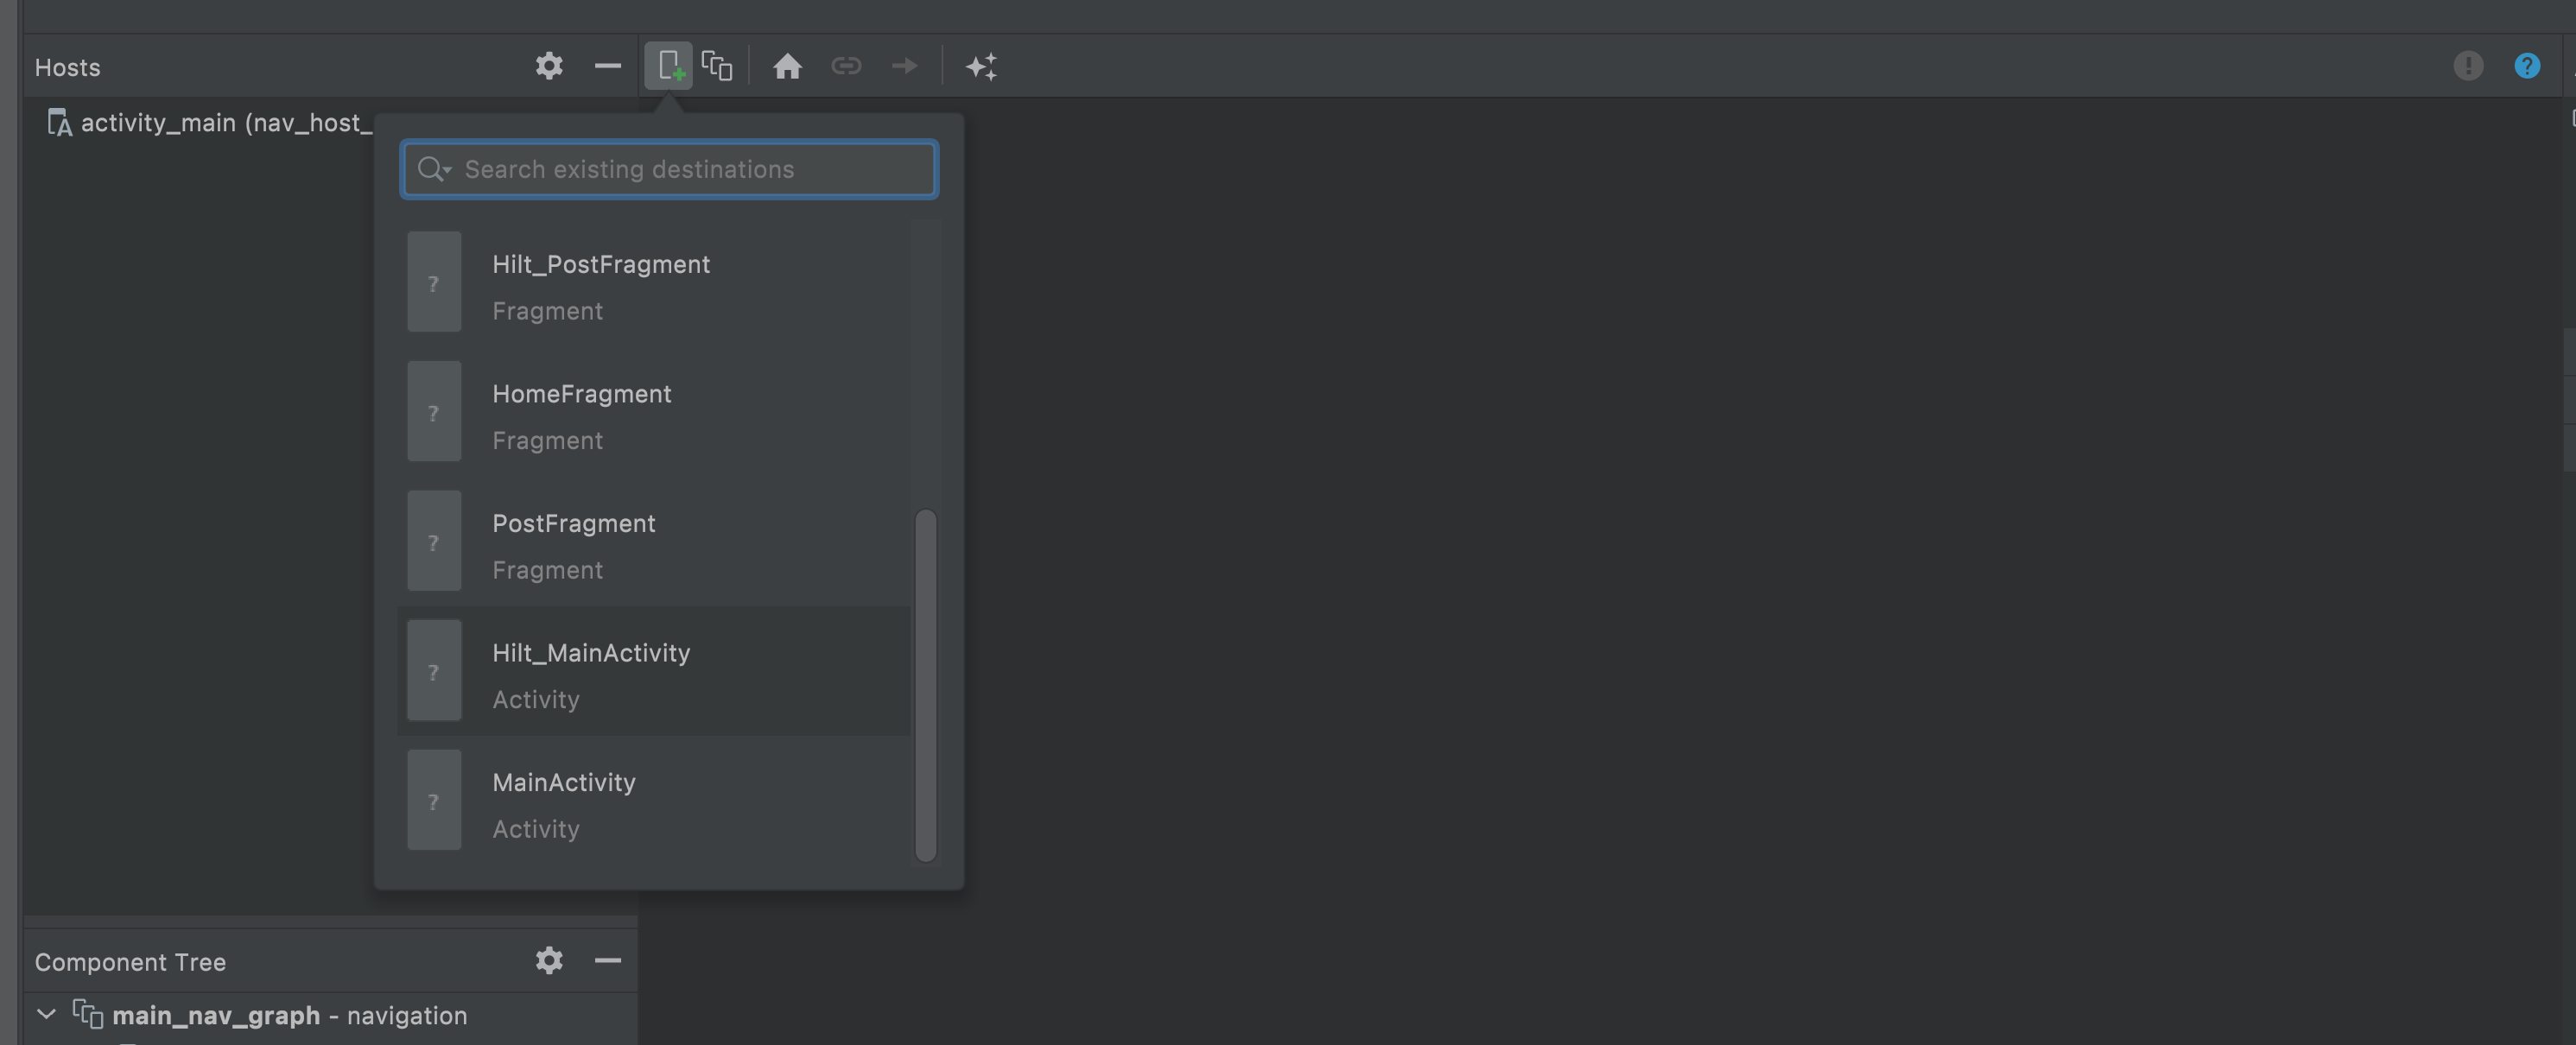Screen dimensions: 2576x1045
Task: Click the Auto Arrange sparkle icon
Action: [981, 66]
